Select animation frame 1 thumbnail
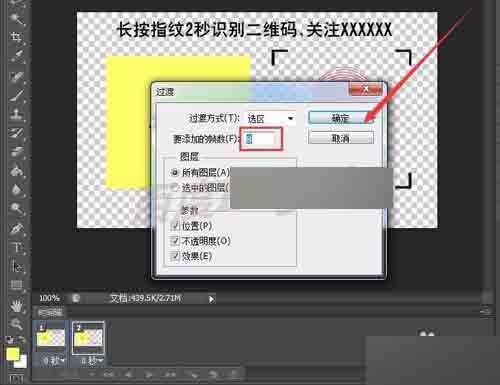Image resolution: width=500 pixels, height=385 pixels. pyautogui.click(x=51, y=338)
